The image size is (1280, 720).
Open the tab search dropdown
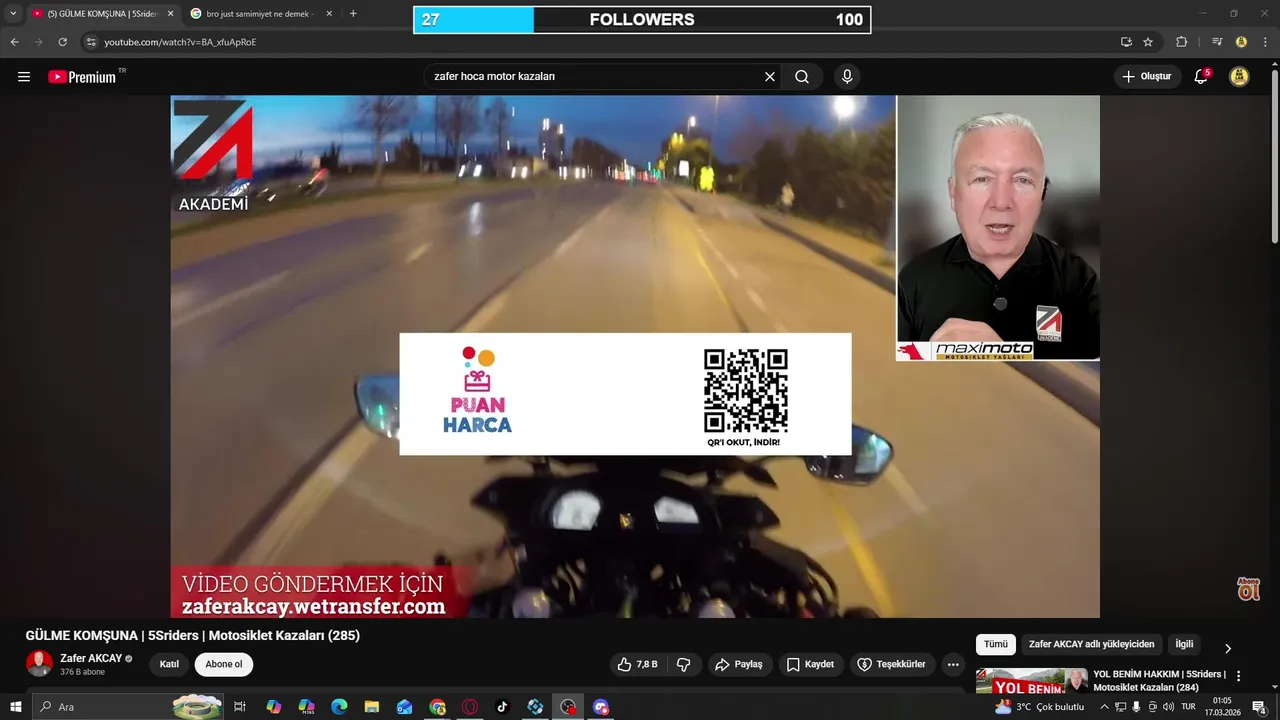[x=13, y=14]
